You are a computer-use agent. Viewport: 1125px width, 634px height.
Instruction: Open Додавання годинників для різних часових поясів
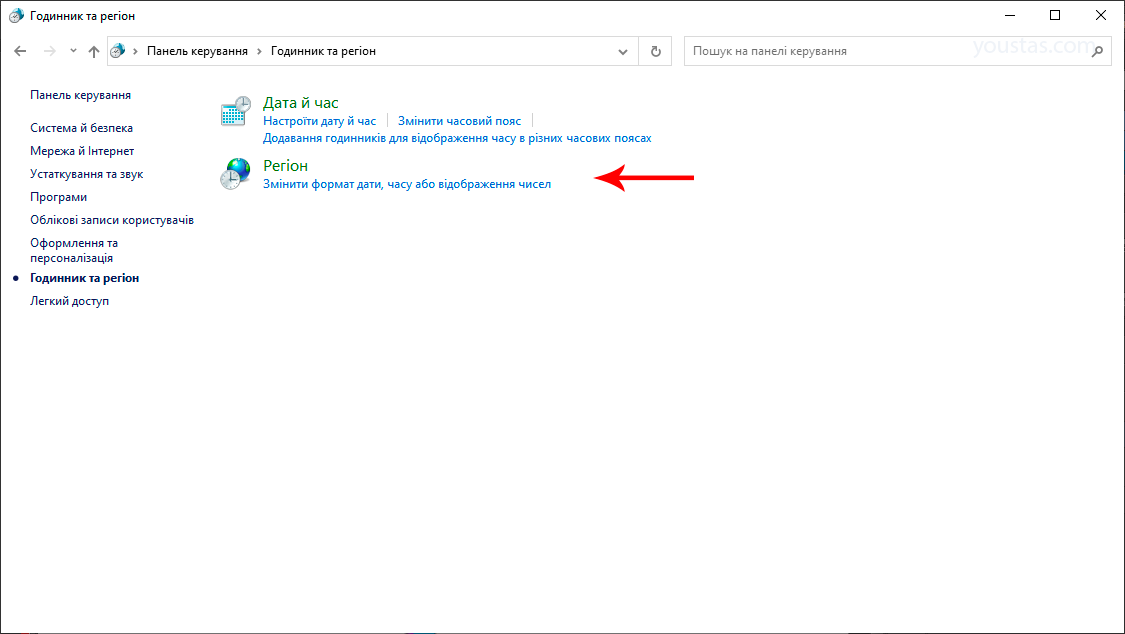457,138
